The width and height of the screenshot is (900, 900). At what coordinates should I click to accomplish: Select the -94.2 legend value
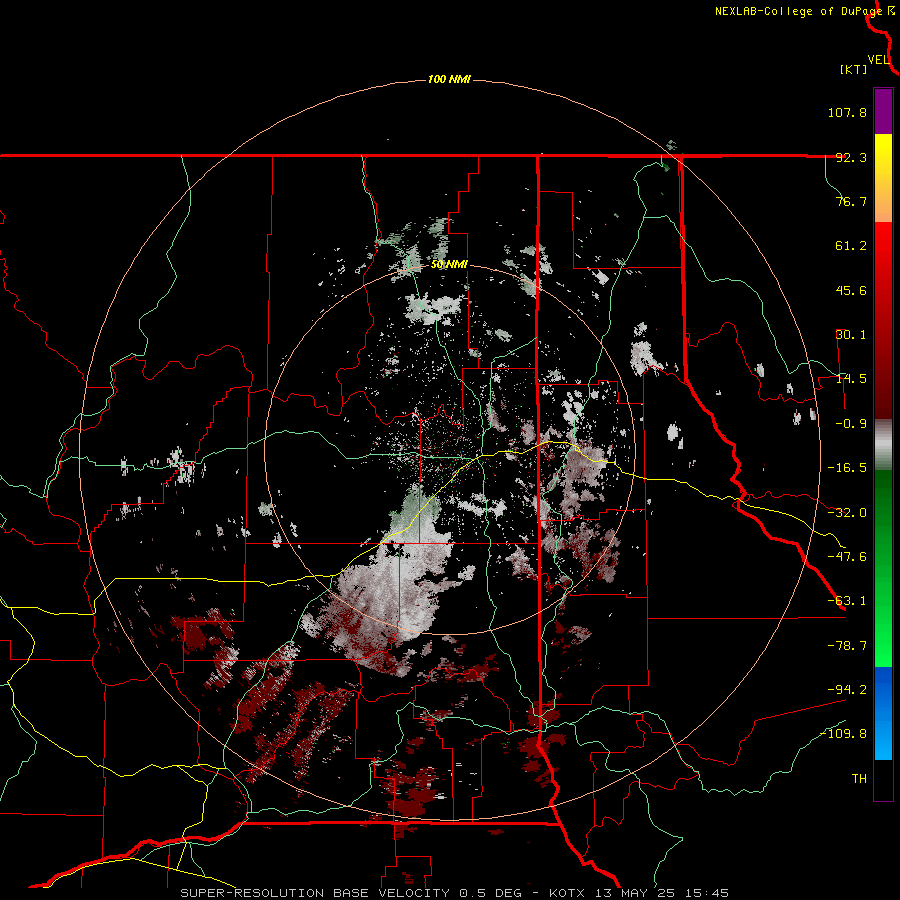pyautogui.click(x=847, y=689)
